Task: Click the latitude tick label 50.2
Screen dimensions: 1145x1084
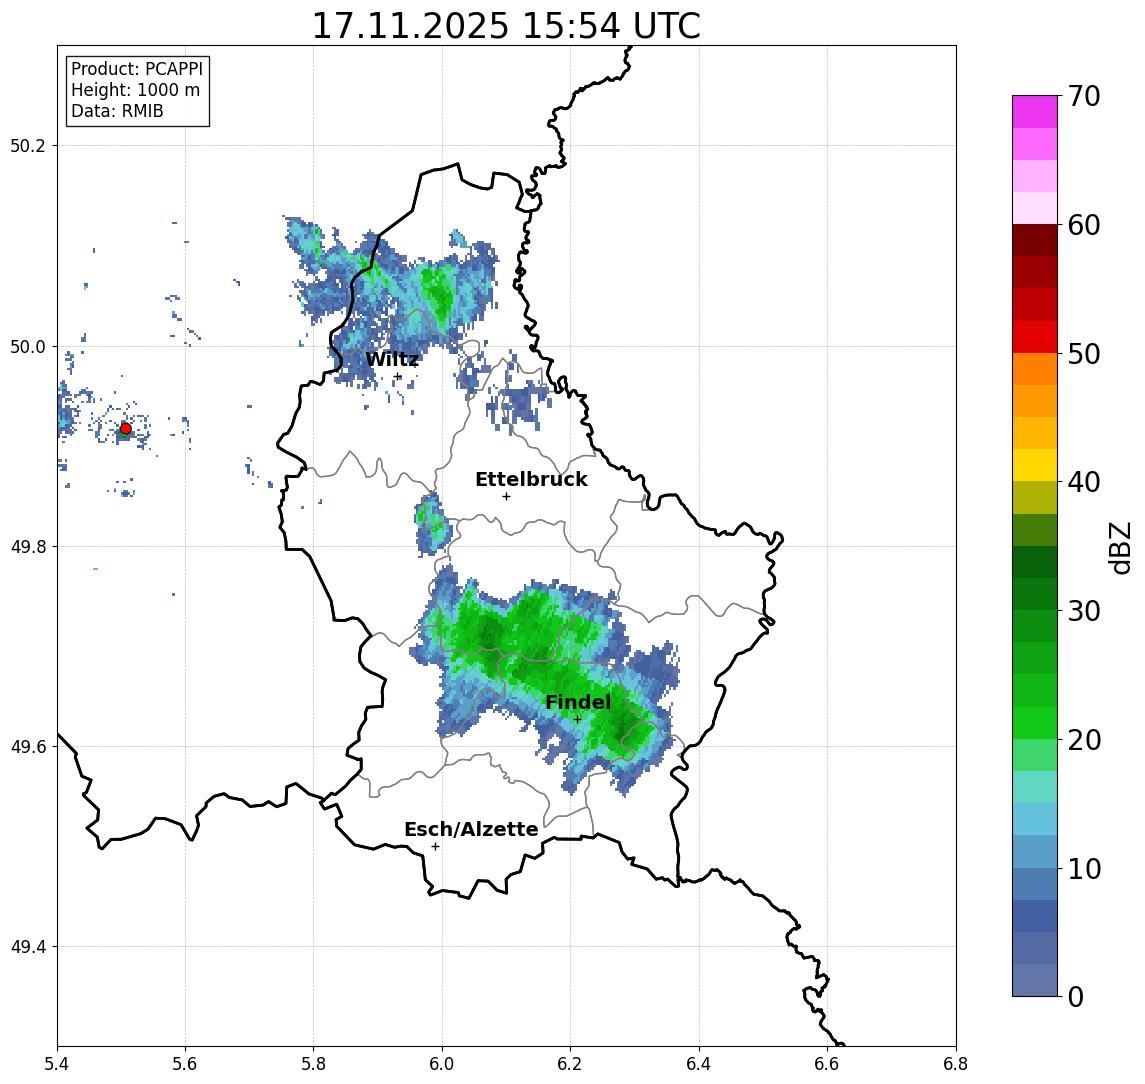Action: (28, 145)
